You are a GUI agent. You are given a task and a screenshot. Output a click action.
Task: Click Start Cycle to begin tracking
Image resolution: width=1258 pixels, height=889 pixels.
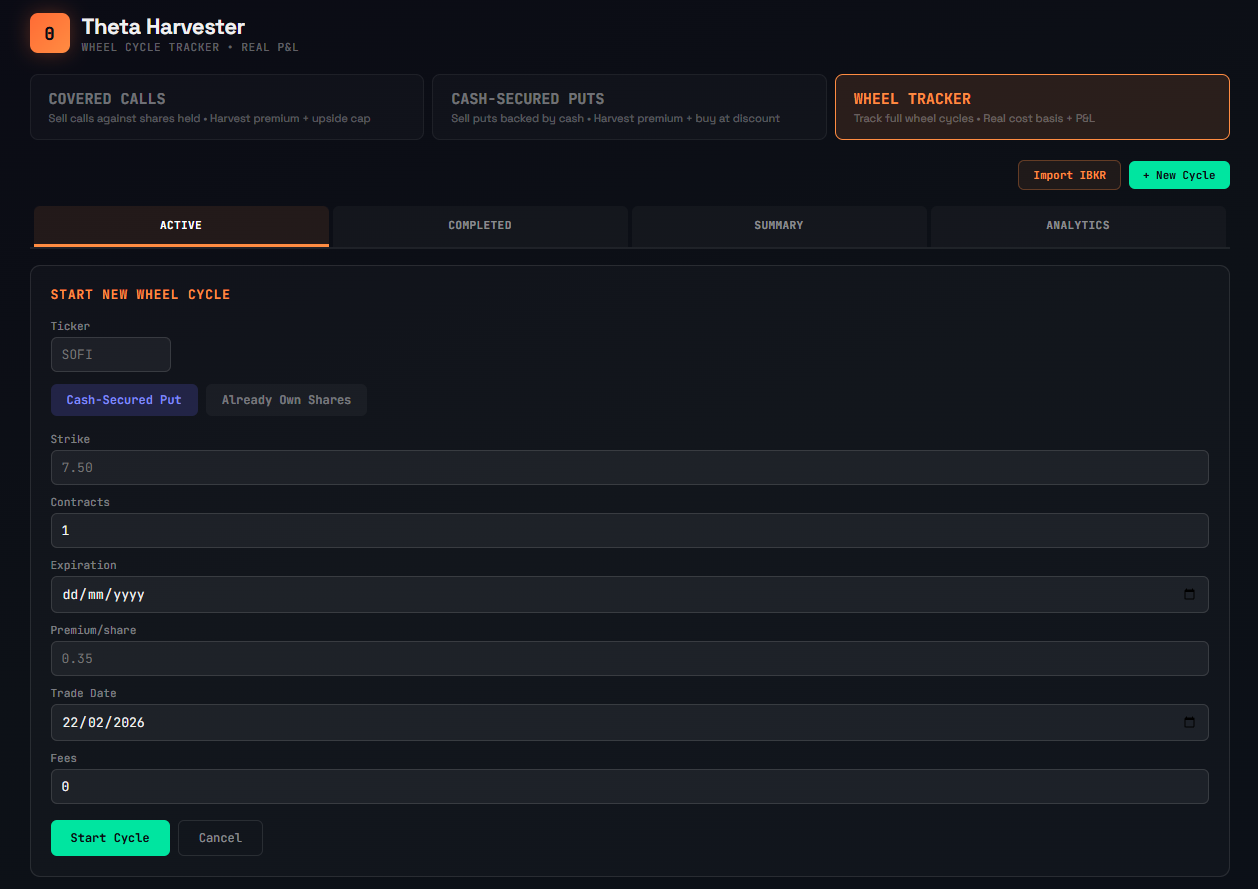coord(110,837)
